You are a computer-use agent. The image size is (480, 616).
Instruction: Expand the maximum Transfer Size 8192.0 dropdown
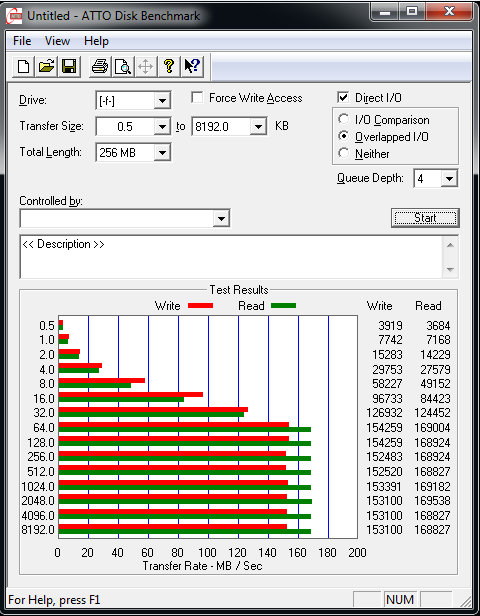(x=258, y=127)
